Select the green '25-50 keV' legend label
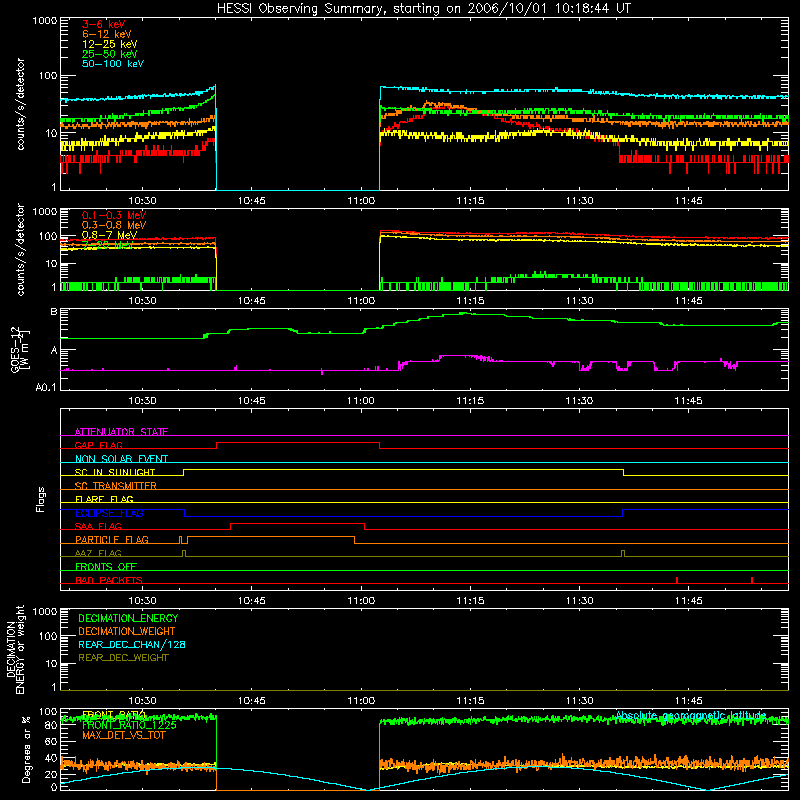Screen dimensions: 800x800 tap(110, 54)
